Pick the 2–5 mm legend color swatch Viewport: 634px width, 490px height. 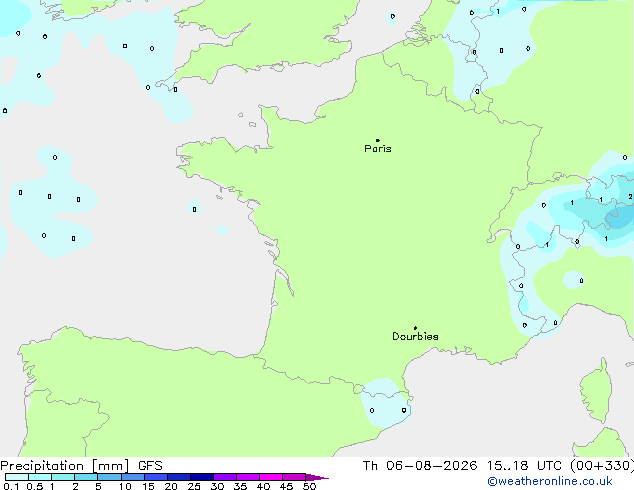tap(86, 477)
